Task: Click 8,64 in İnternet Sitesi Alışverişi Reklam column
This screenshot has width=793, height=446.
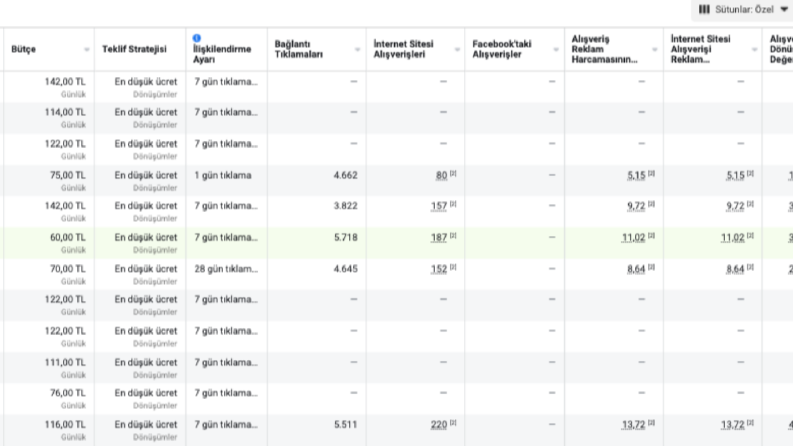Action: click(735, 269)
